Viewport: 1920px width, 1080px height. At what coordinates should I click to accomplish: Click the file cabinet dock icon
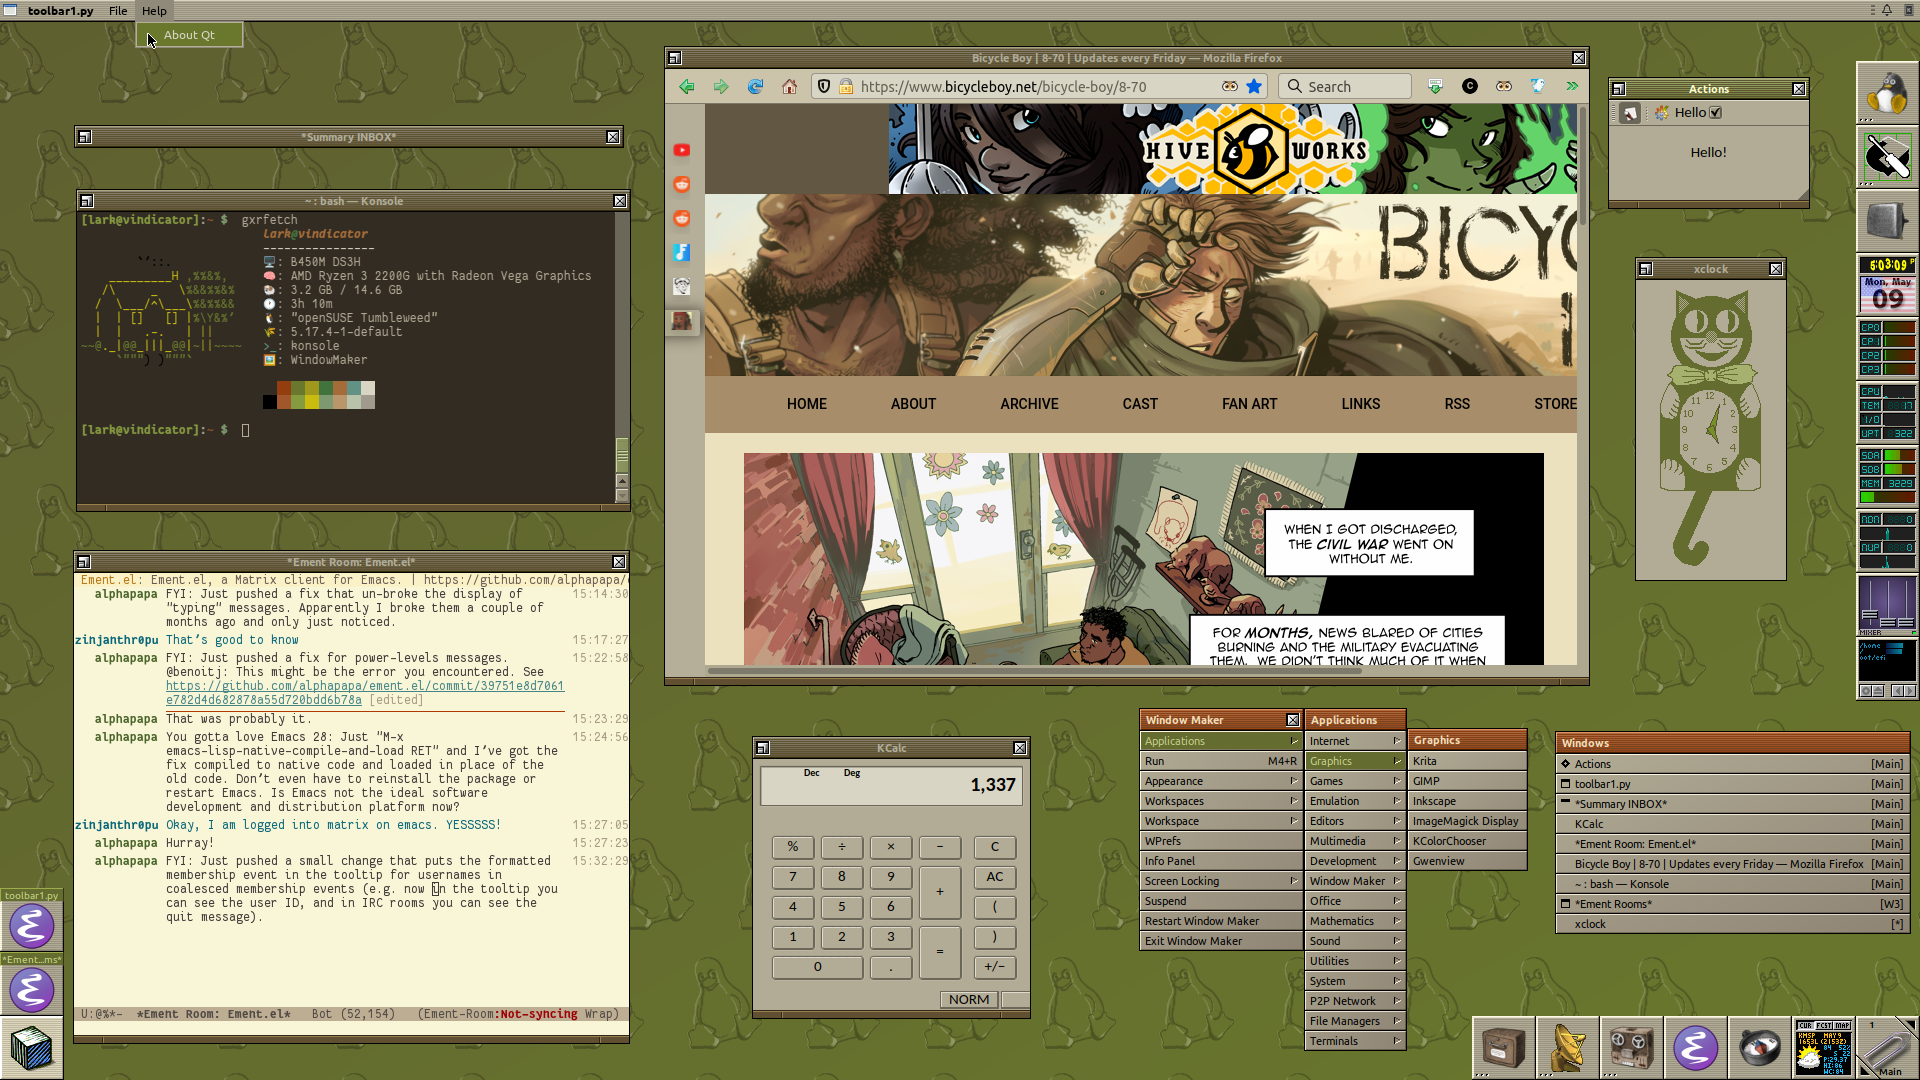[1503, 1048]
